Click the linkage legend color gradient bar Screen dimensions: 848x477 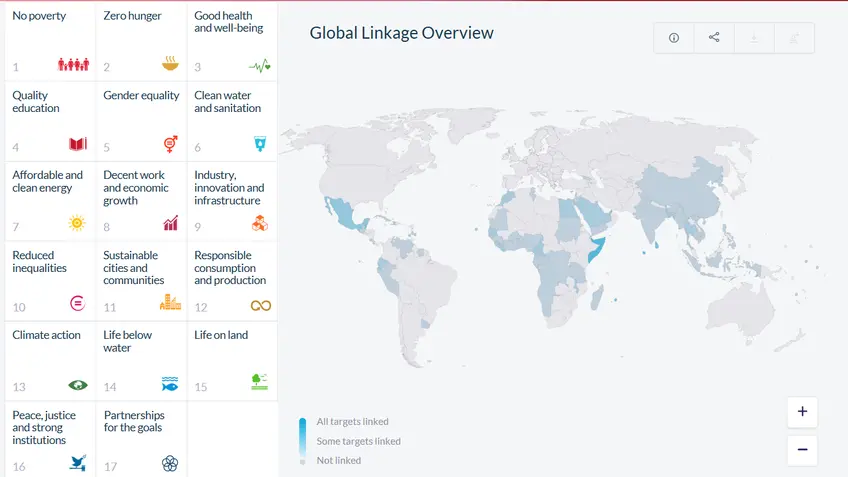pos(302,441)
